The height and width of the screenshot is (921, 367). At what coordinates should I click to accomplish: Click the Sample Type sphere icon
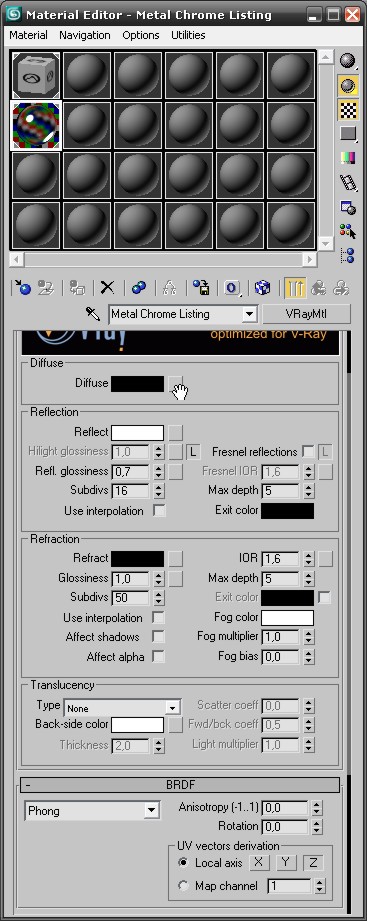pos(348,61)
